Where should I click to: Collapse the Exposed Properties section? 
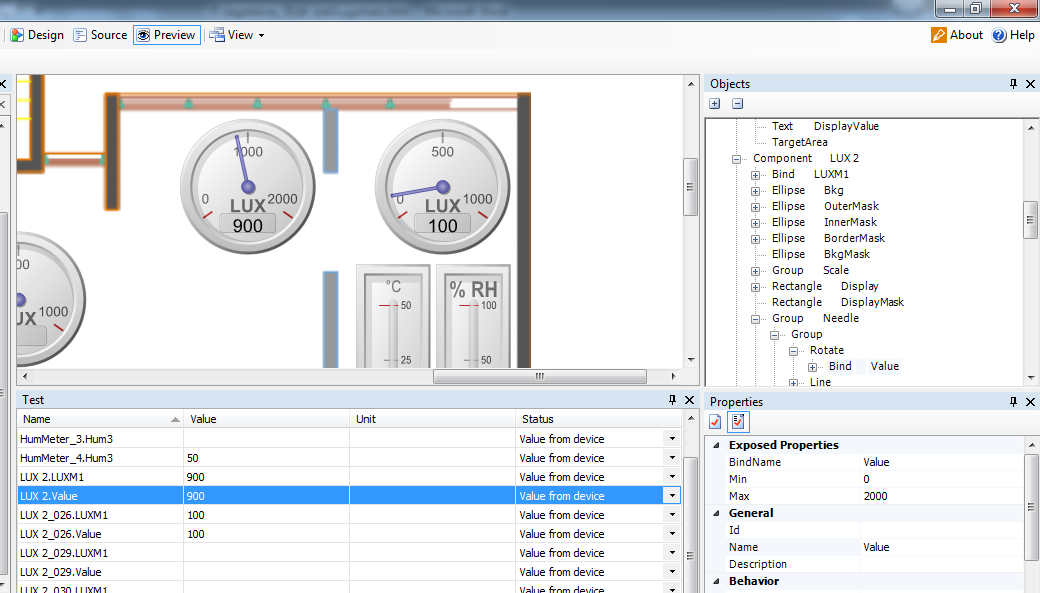point(716,445)
